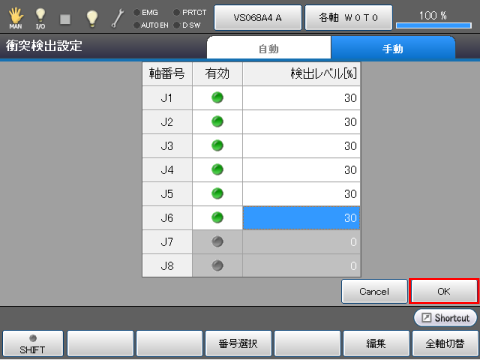
Task: Click the J5 axis row label
Action: 167,194
